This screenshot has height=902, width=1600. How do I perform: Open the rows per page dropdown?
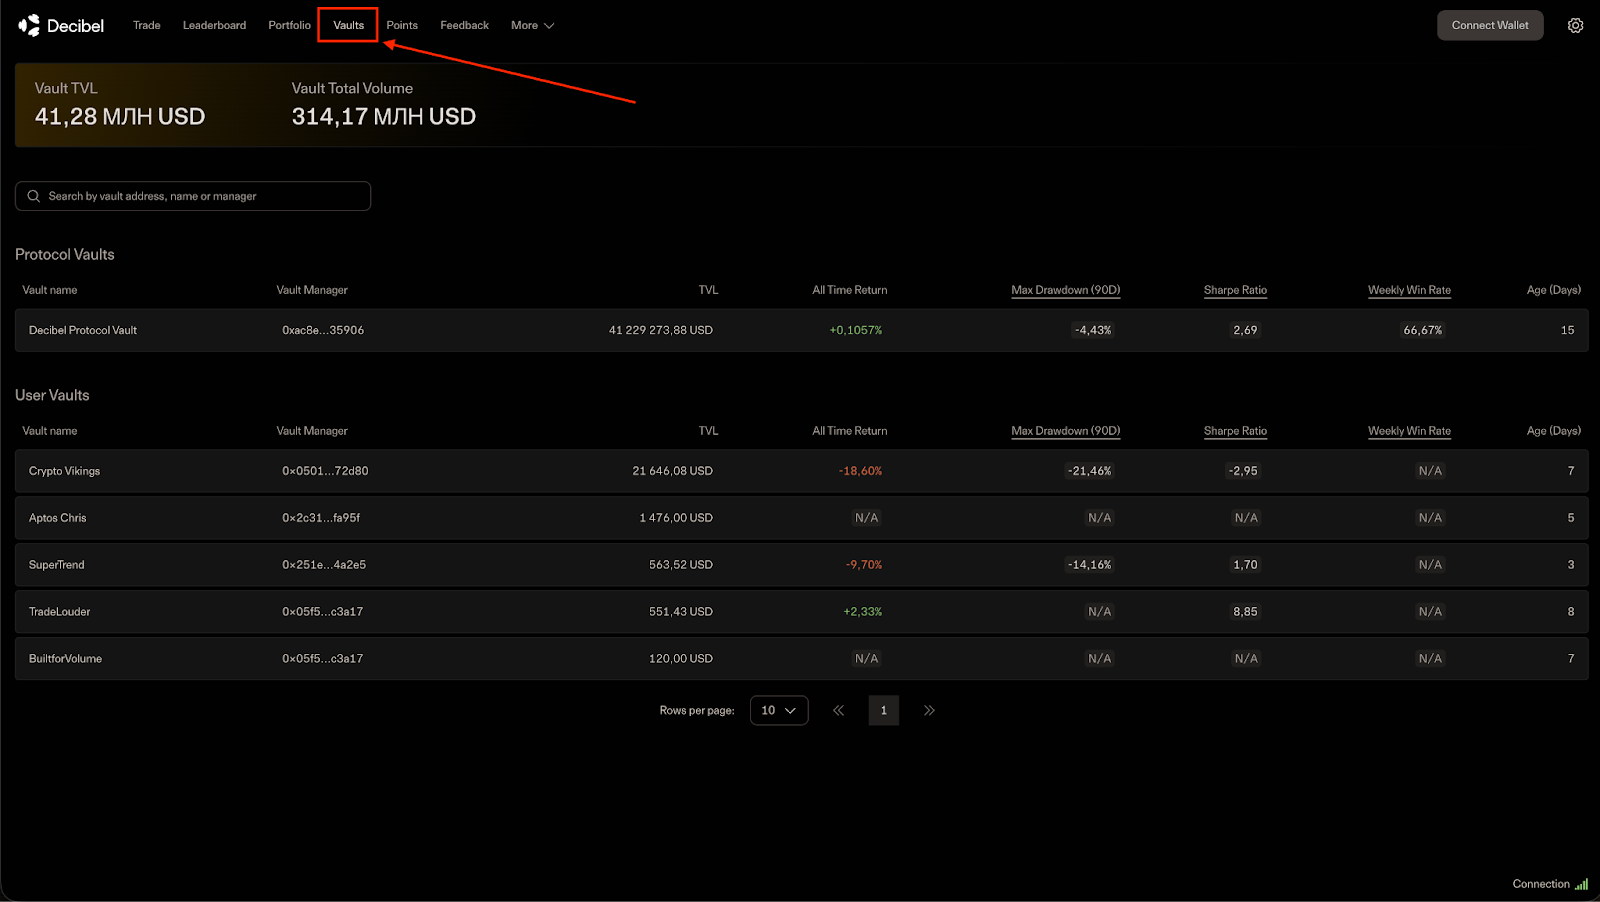tap(779, 710)
